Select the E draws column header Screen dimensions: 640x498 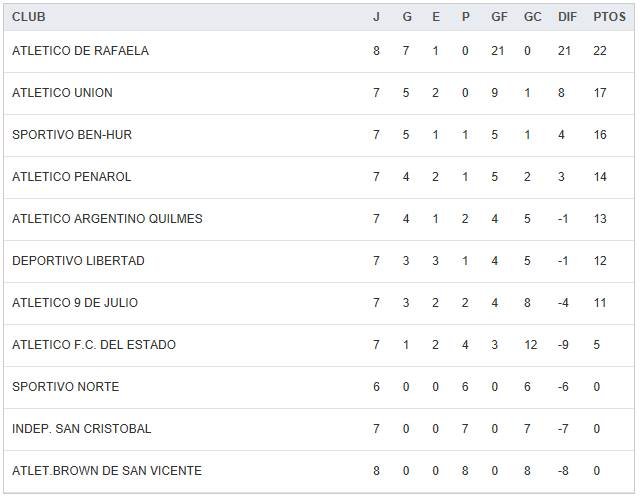(436, 17)
